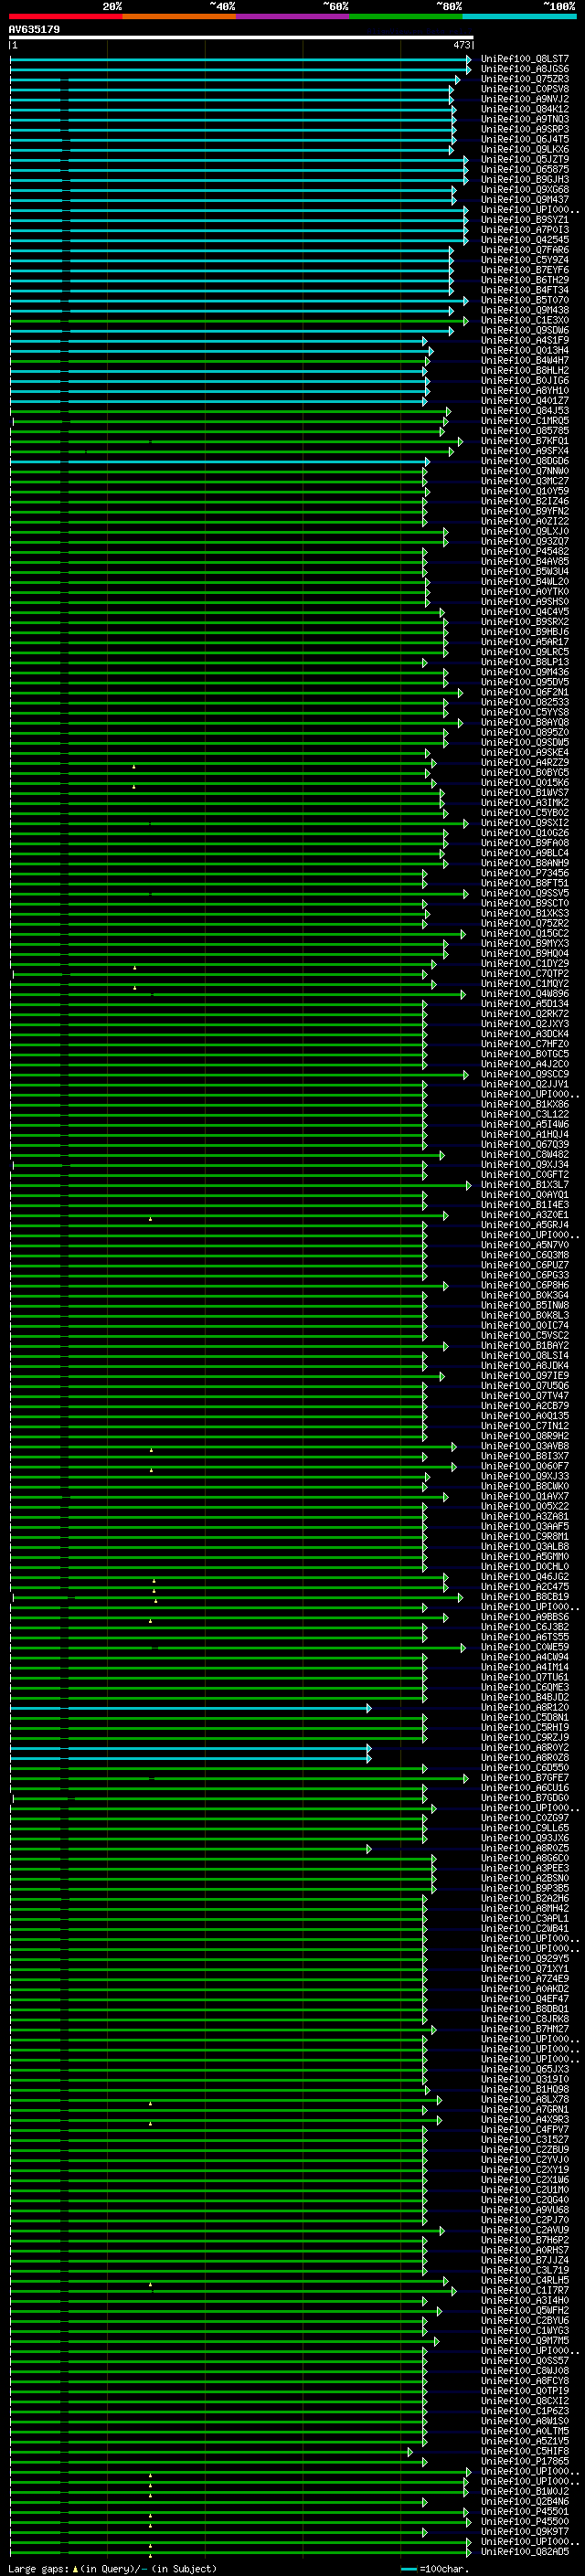Select the hit UniRef100_Q8LST7
The image size is (585, 2576).
(x=525, y=59)
